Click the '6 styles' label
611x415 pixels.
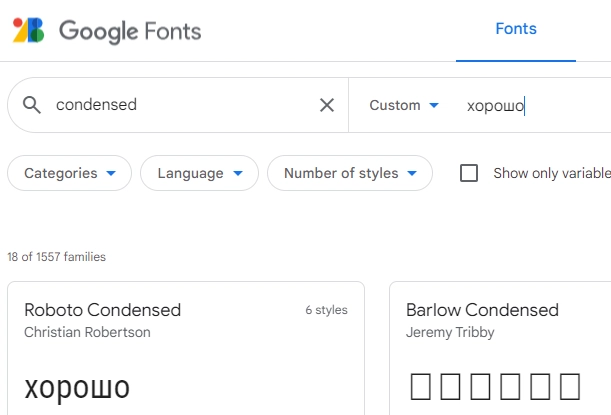click(x=327, y=310)
